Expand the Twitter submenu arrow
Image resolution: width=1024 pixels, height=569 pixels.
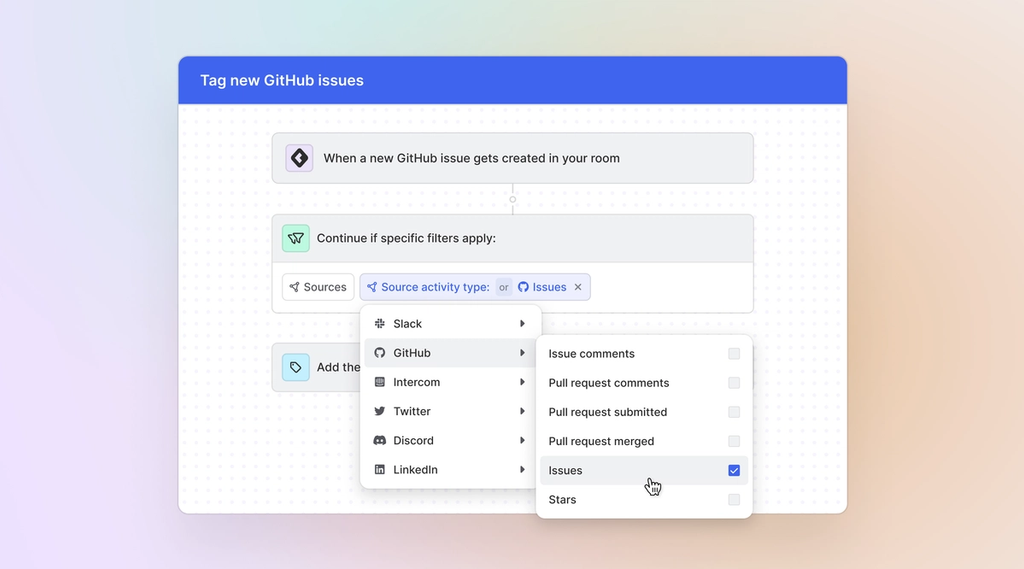pyautogui.click(x=522, y=411)
